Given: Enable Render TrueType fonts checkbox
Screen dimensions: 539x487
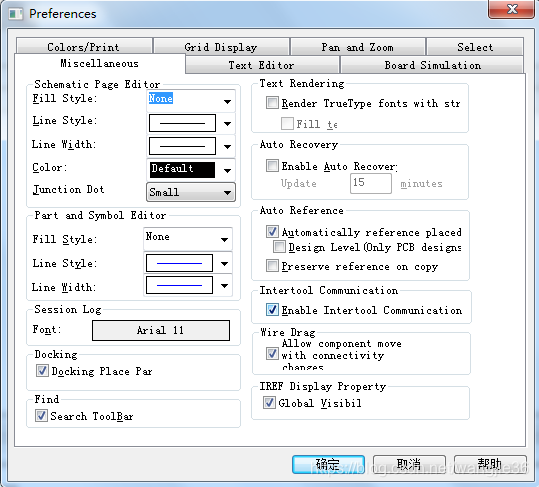Looking at the screenshot, I should (272, 102).
